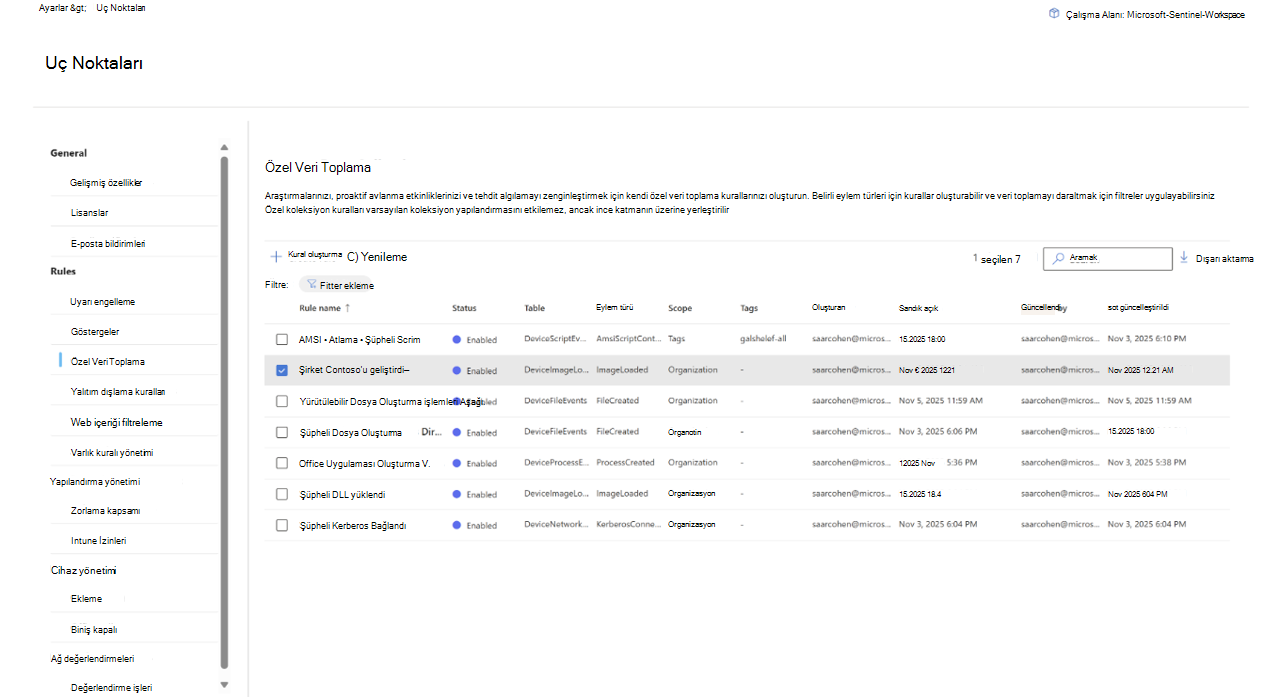Sort by Scope column header
The width and height of the screenshot is (1261, 697).
[680, 308]
